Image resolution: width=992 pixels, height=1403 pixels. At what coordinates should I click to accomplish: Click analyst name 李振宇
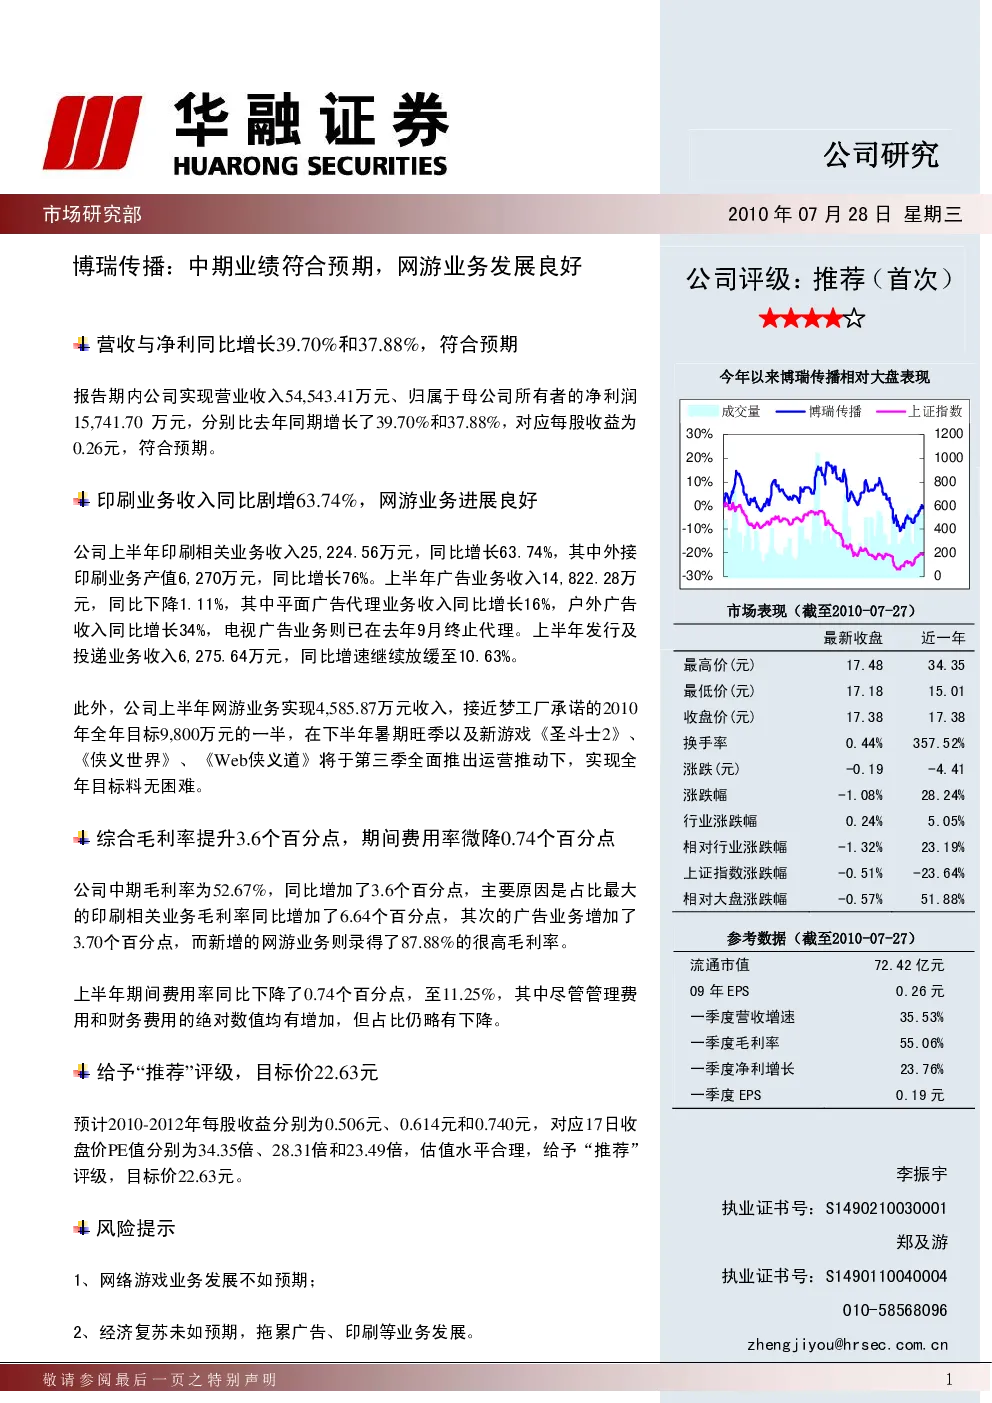[x=922, y=1174]
